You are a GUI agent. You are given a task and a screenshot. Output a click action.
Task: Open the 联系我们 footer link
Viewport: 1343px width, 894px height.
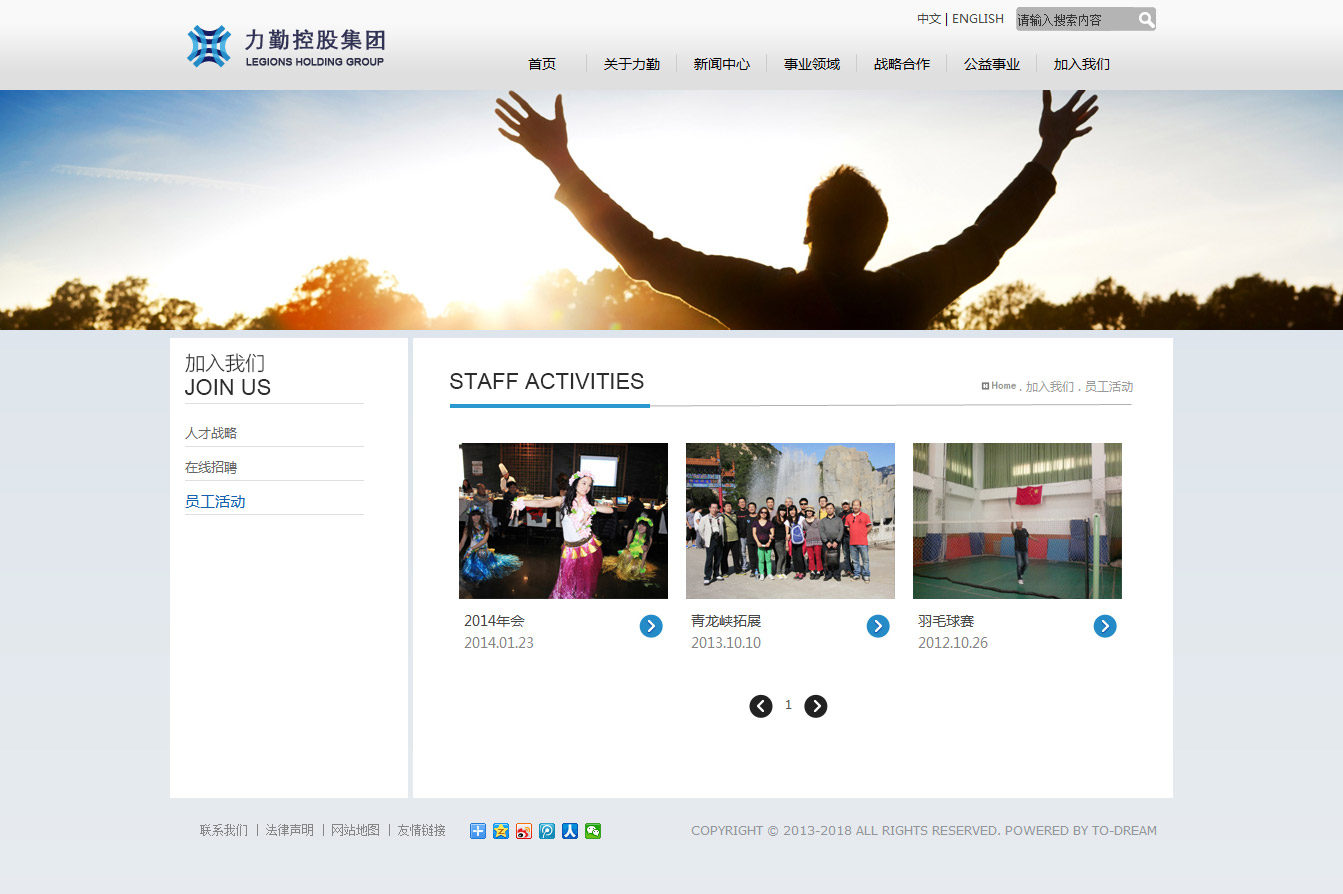(223, 830)
